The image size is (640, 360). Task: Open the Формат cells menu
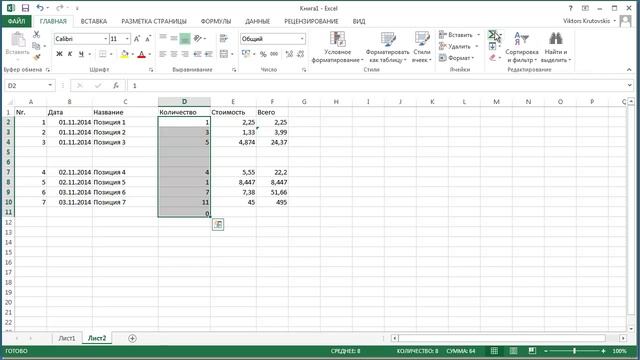pyautogui.click(x=457, y=58)
